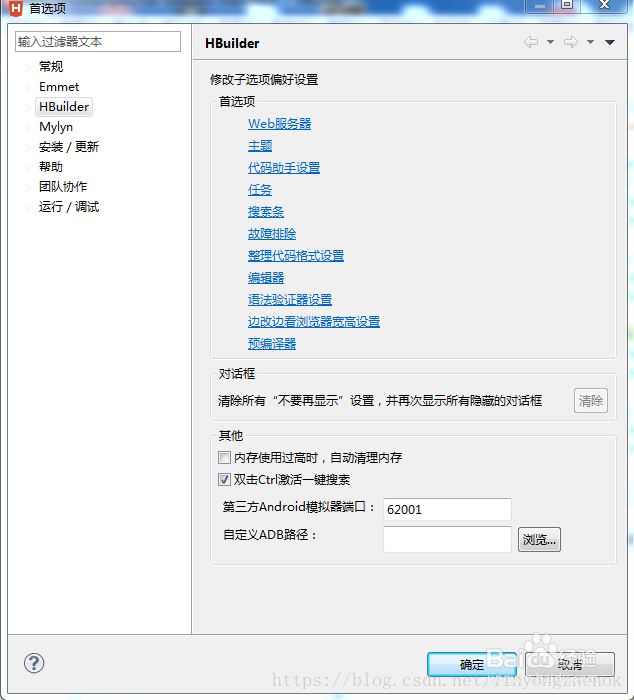The height and width of the screenshot is (700, 634).
Task: Open the 代码助手设置 link
Action: pyautogui.click(x=284, y=168)
